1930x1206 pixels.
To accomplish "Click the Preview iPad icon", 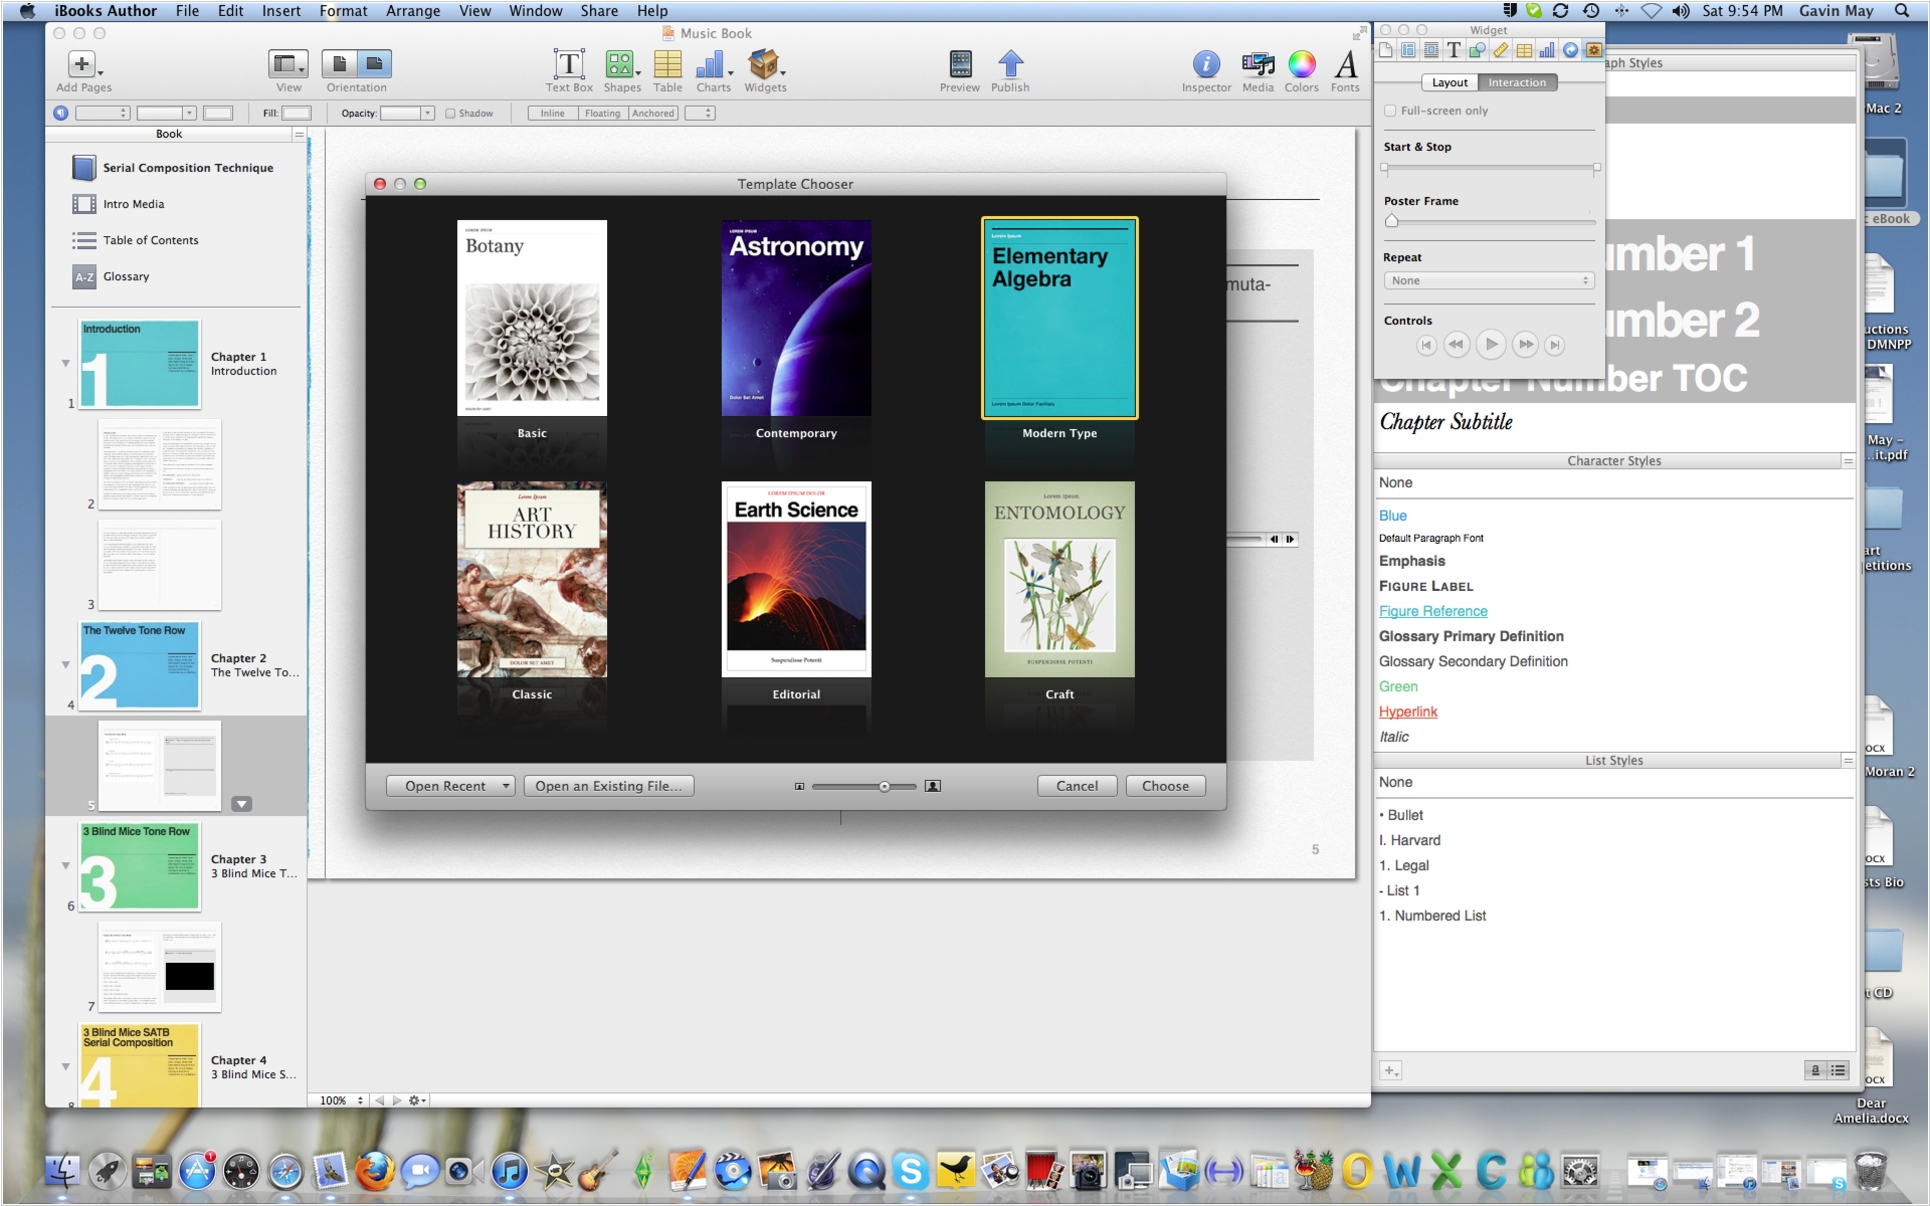I will (x=959, y=65).
